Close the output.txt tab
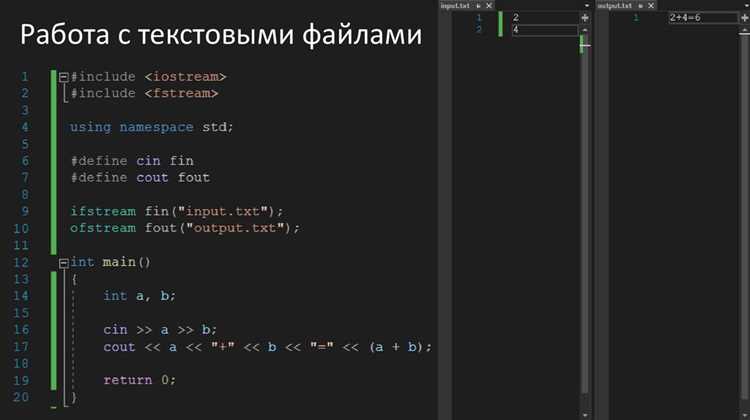The height and width of the screenshot is (420, 750). 651,6
